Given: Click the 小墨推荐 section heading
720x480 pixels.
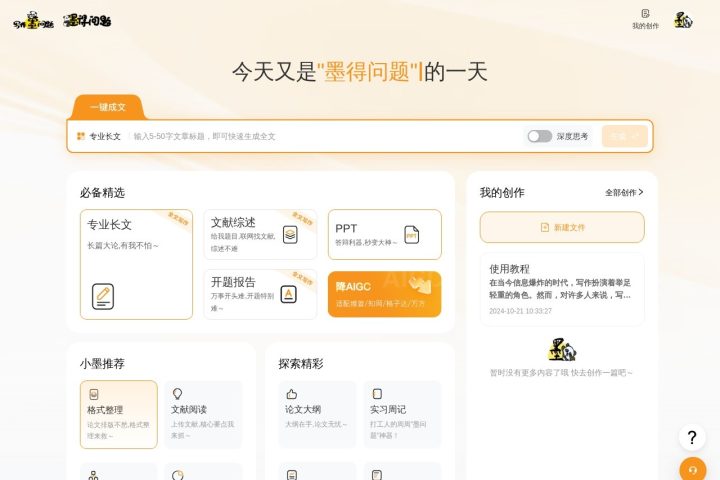Looking at the screenshot, I should (102, 363).
